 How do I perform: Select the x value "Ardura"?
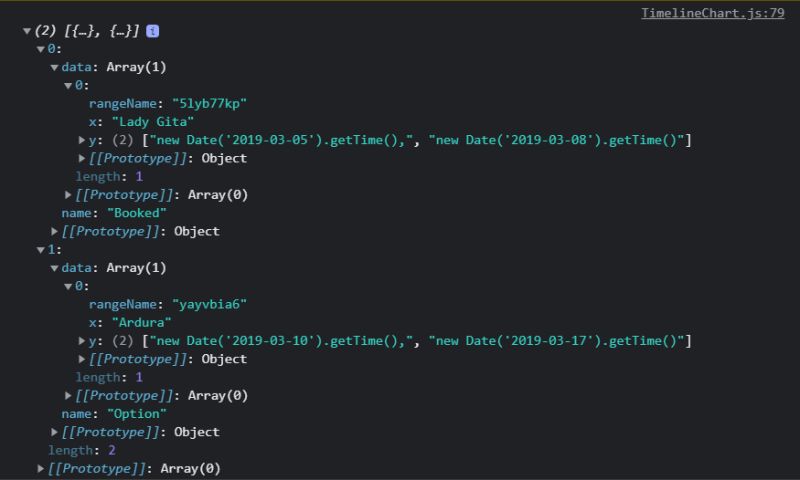coord(141,323)
